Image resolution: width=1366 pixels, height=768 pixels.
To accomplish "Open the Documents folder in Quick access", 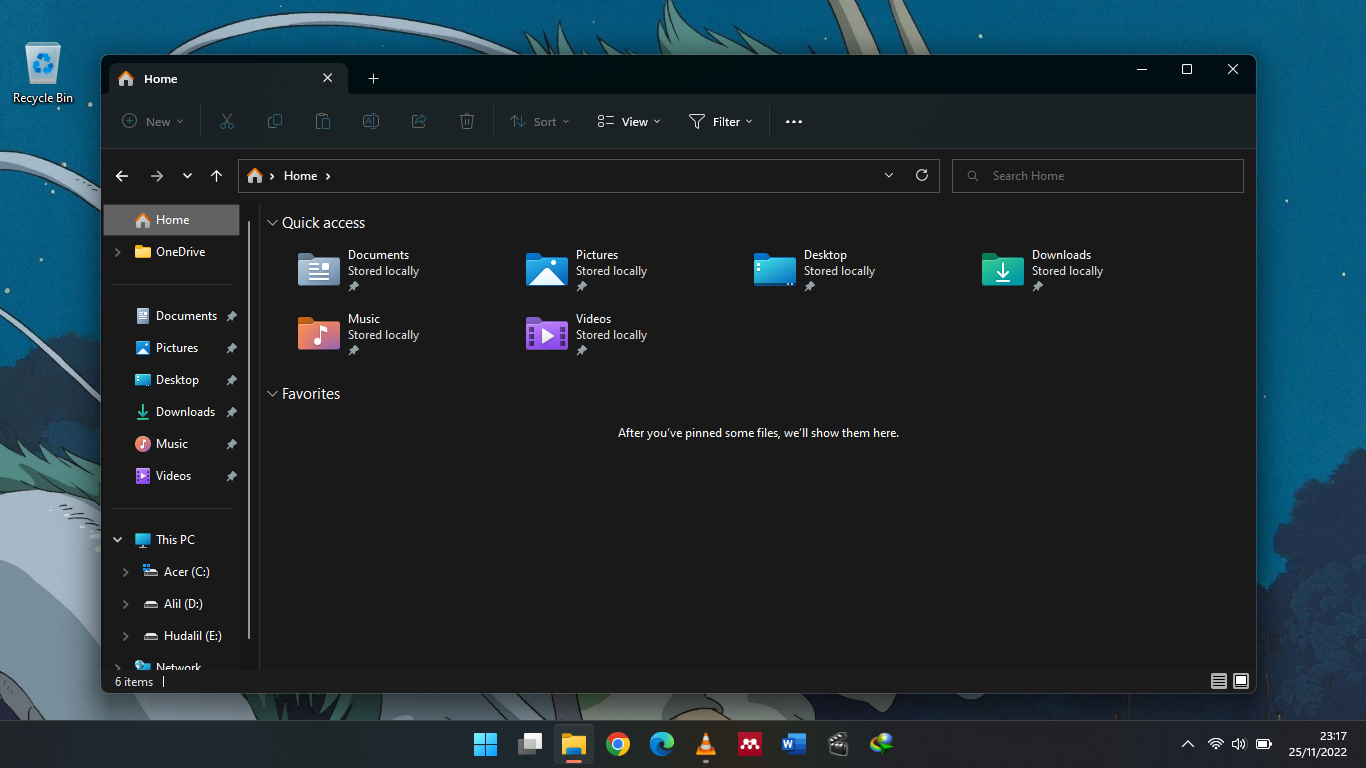I will 360,271.
